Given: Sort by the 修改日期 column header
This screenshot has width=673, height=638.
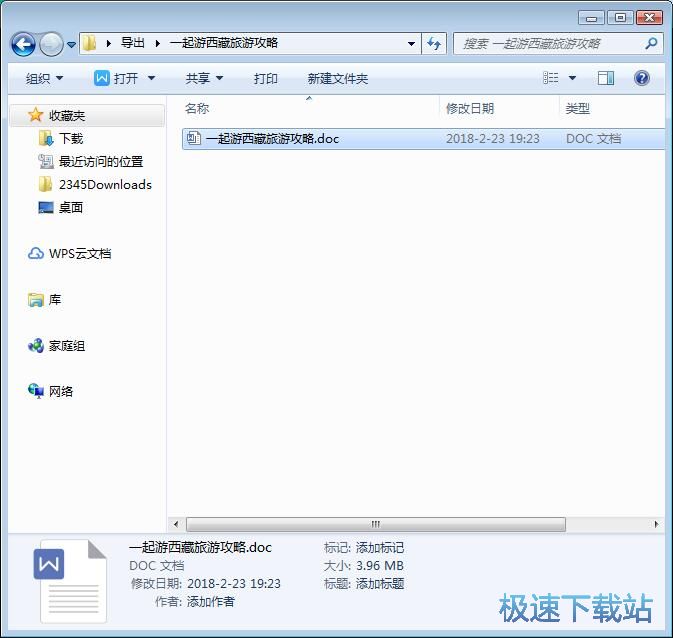Looking at the screenshot, I should (470, 109).
